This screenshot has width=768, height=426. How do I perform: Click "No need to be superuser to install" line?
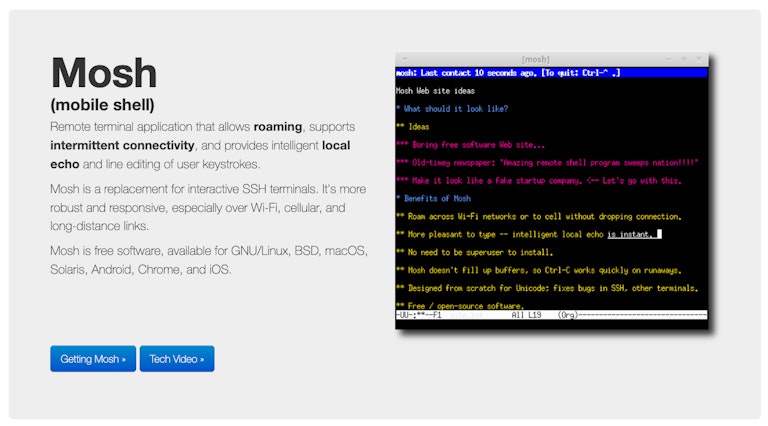pos(475,253)
